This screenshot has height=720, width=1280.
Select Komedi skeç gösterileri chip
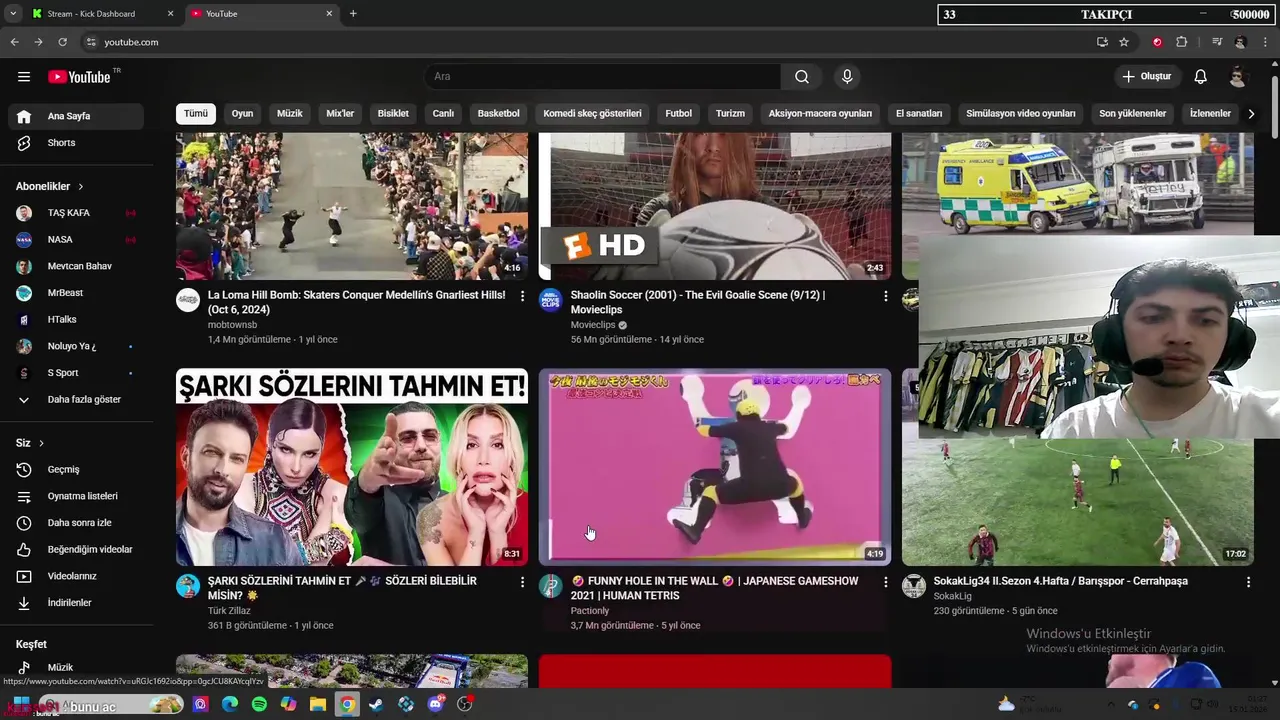(593, 114)
